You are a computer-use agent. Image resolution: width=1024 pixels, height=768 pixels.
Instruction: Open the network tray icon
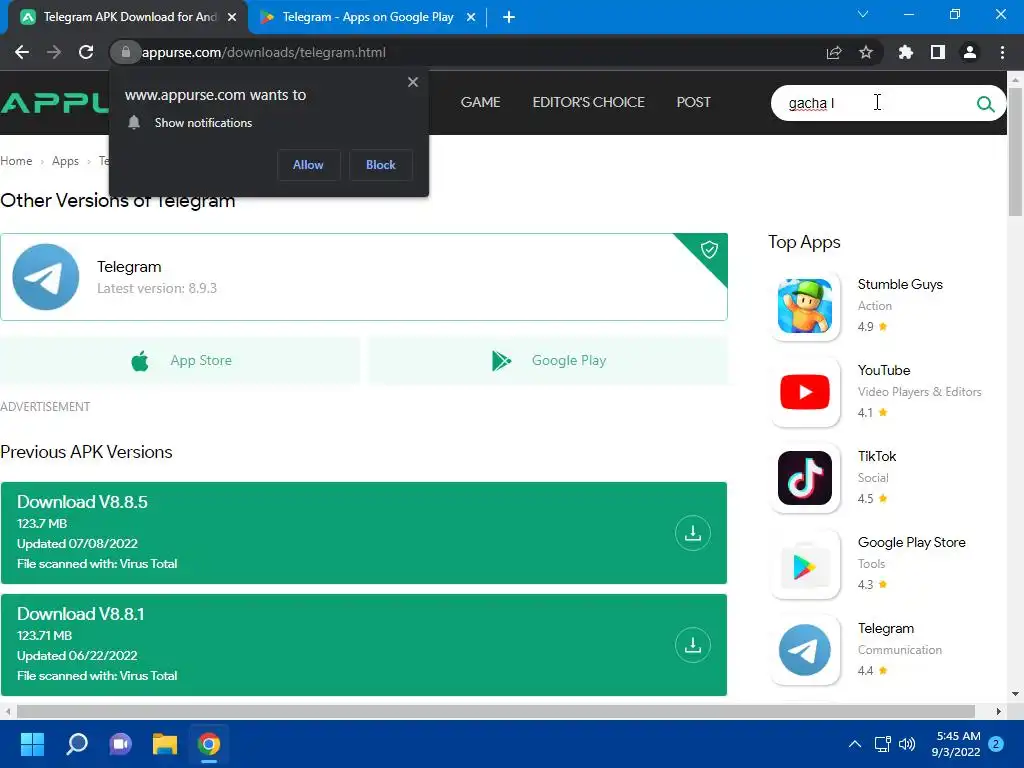point(883,744)
